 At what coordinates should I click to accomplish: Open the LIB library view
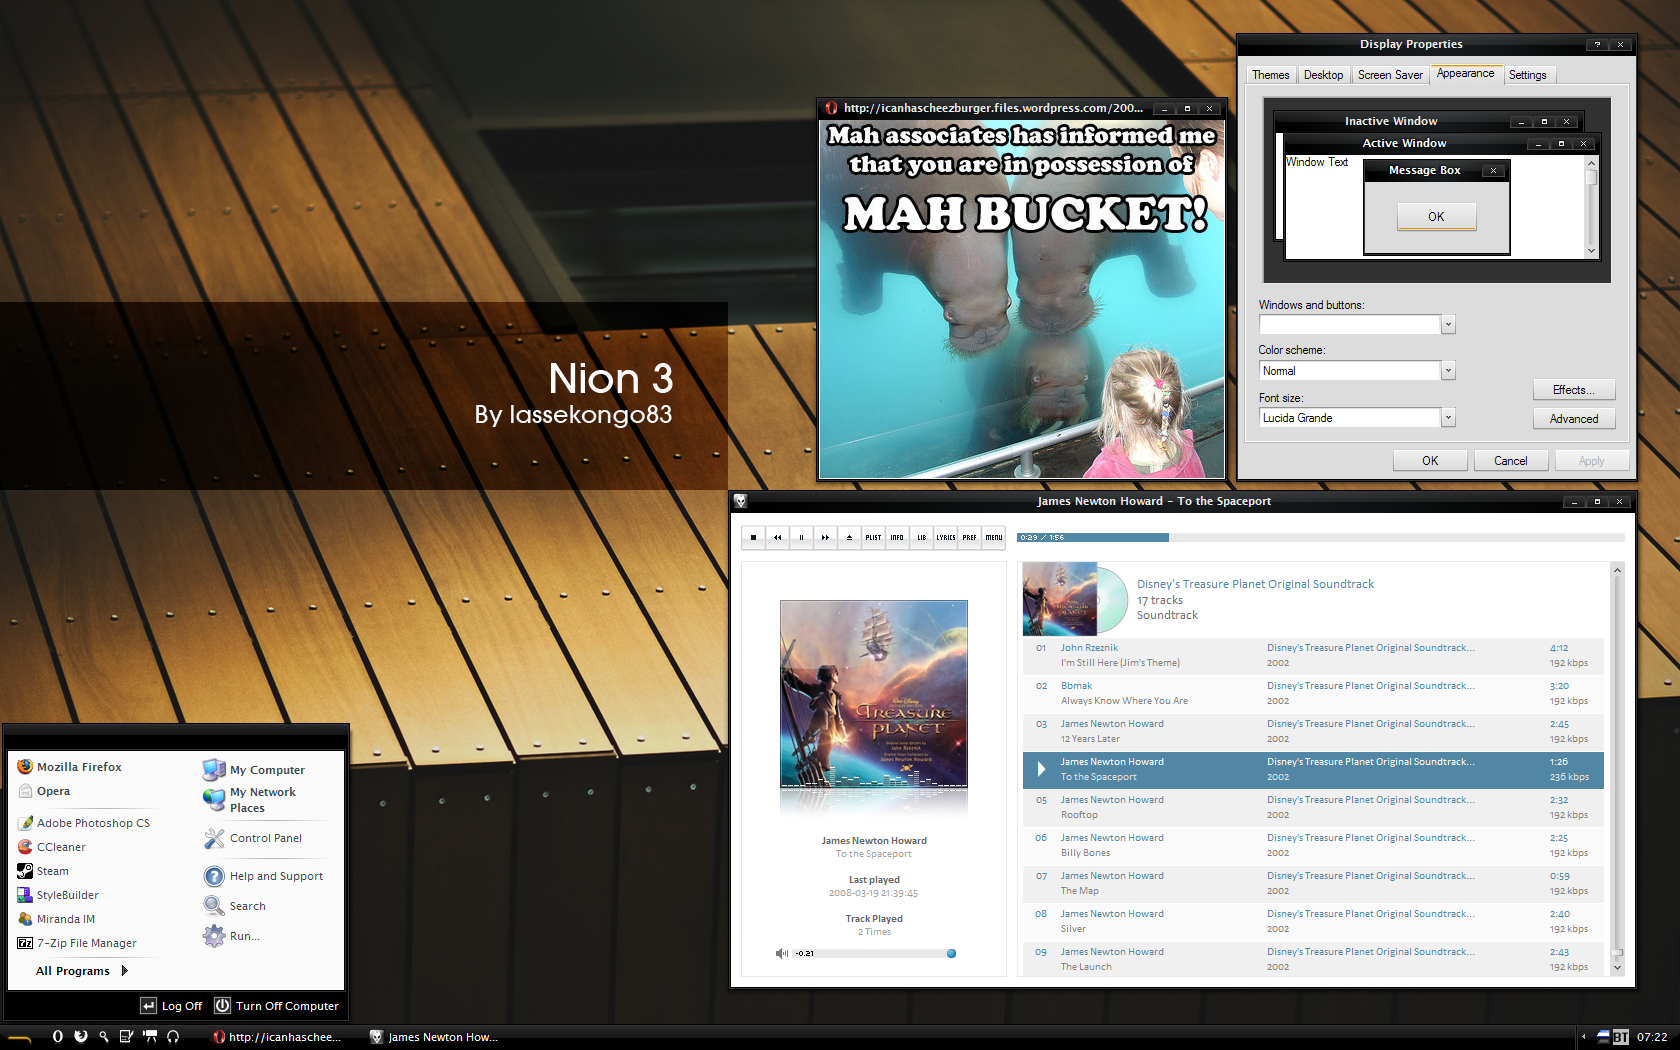(x=921, y=537)
